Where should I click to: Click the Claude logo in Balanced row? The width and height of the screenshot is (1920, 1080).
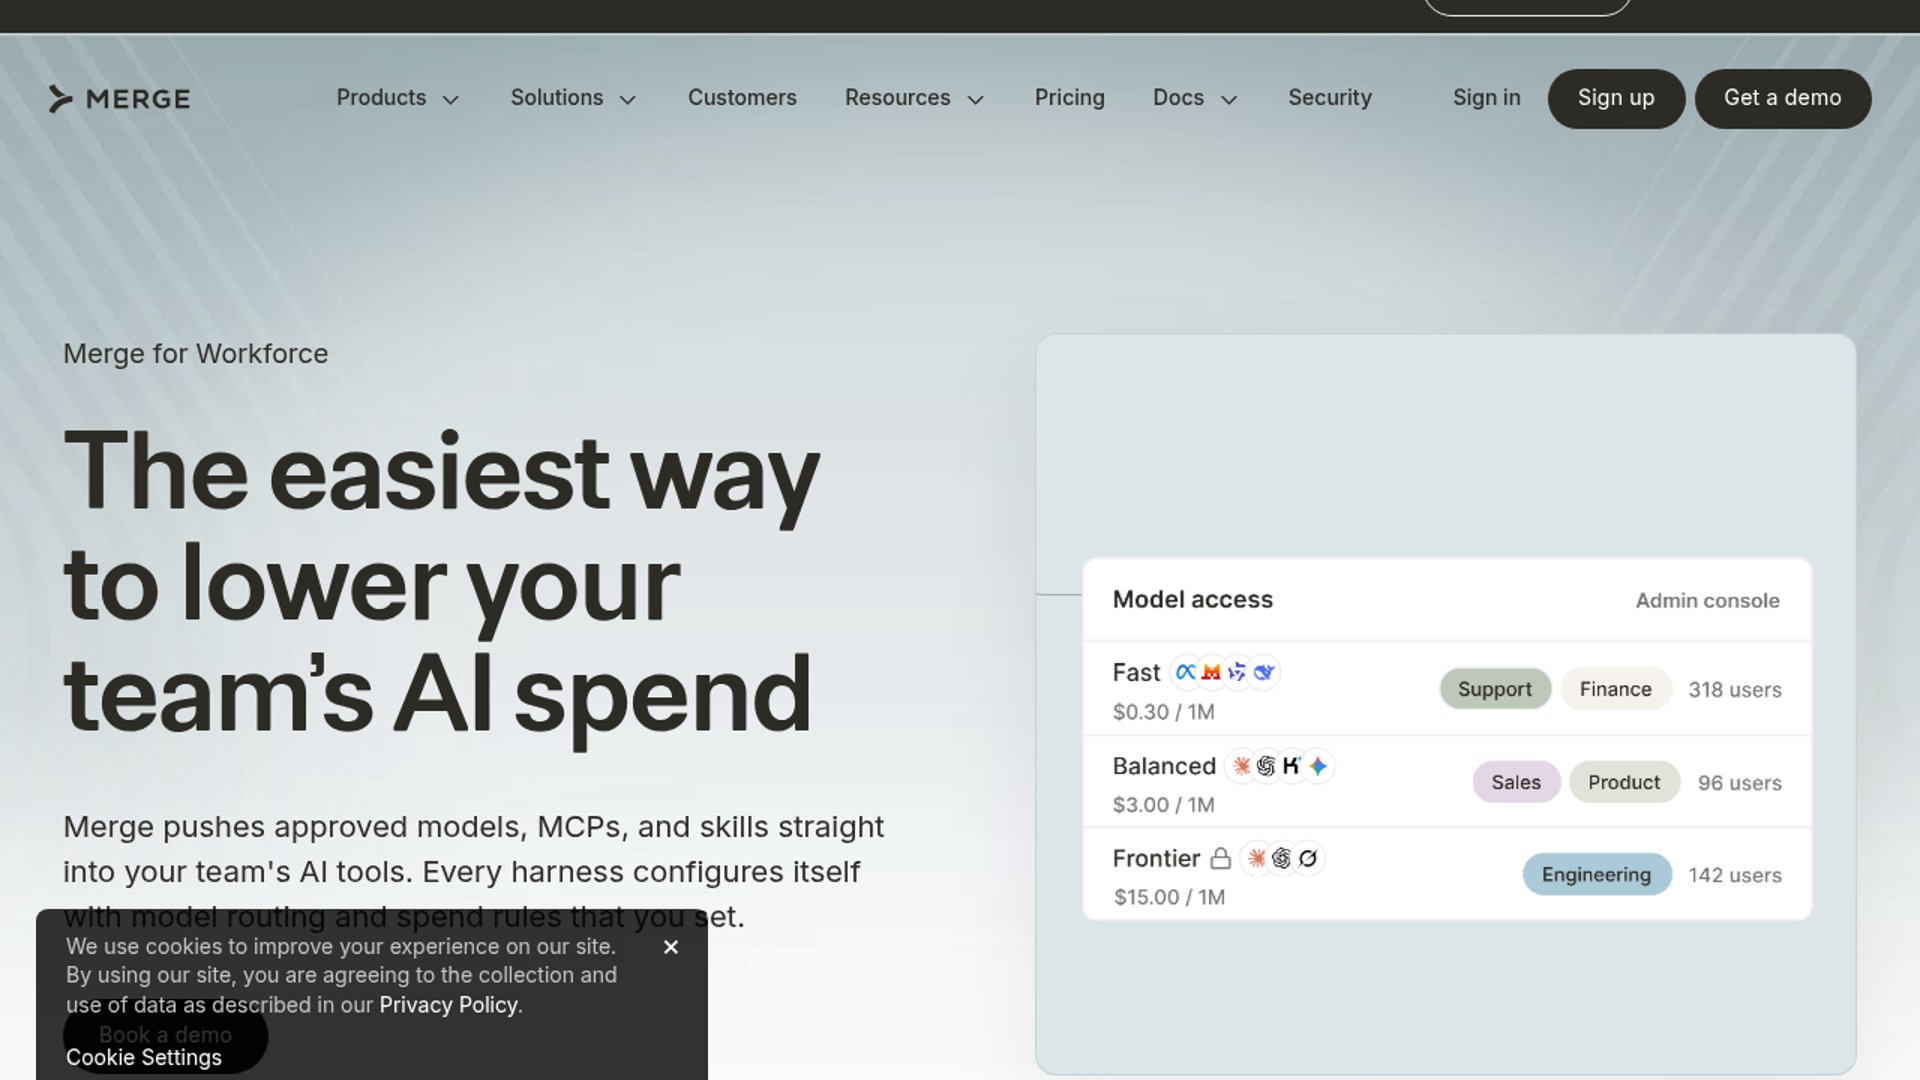pyautogui.click(x=1241, y=766)
